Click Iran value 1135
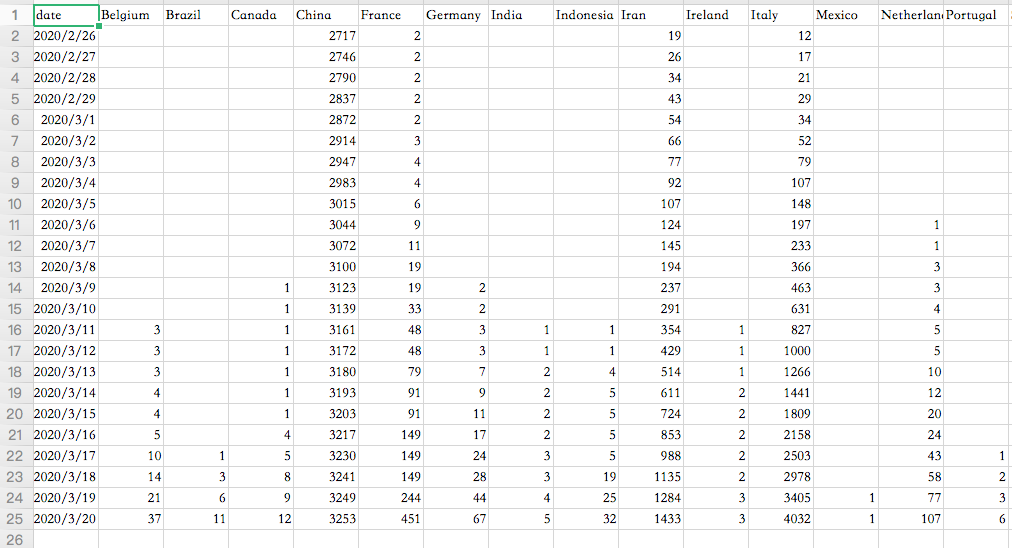Image resolution: width=1012 pixels, height=548 pixels. pos(651,477)
